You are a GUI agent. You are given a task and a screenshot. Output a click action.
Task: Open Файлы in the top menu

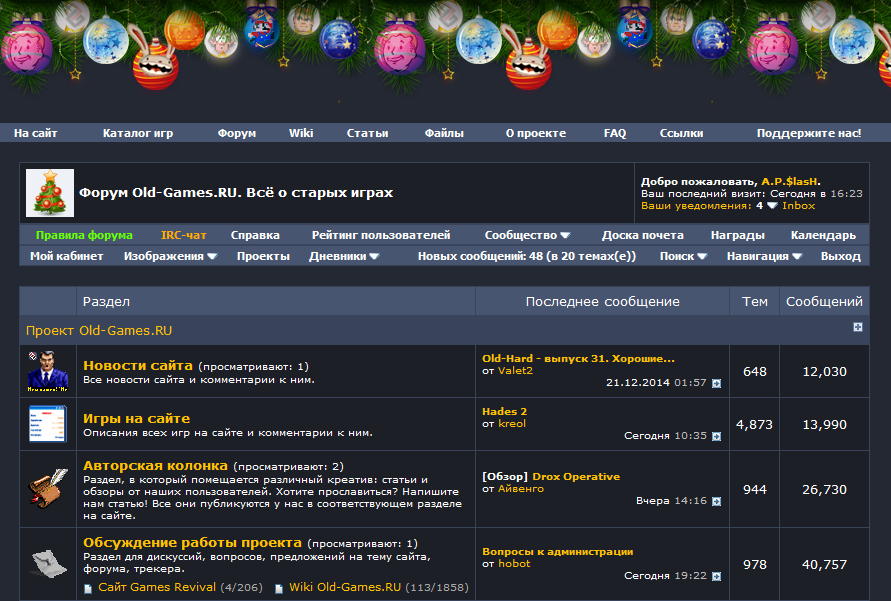444,133
